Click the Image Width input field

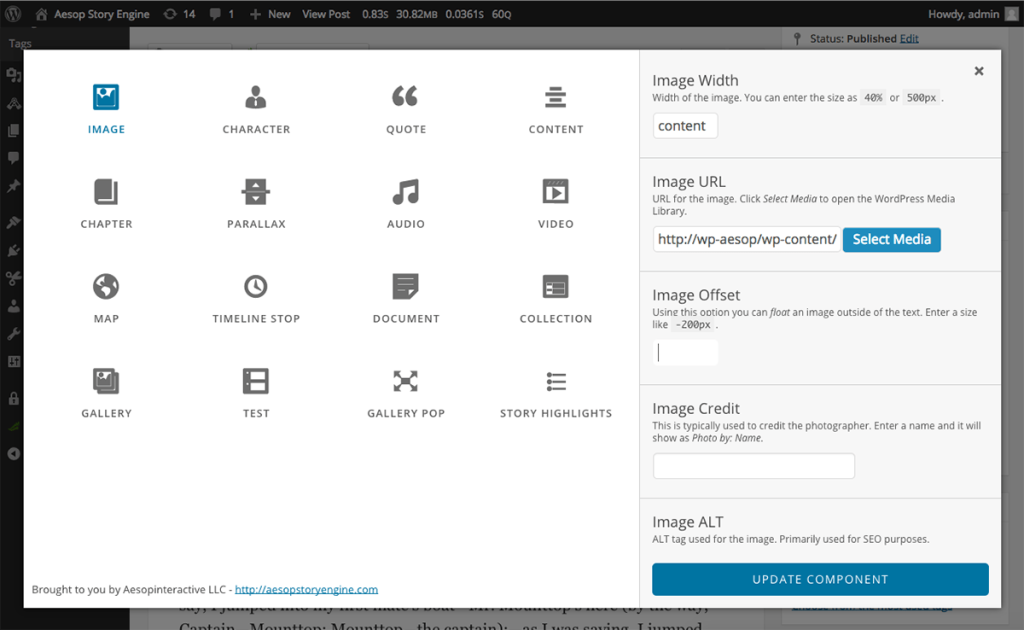pyautogui.click(x=685, y=126)
